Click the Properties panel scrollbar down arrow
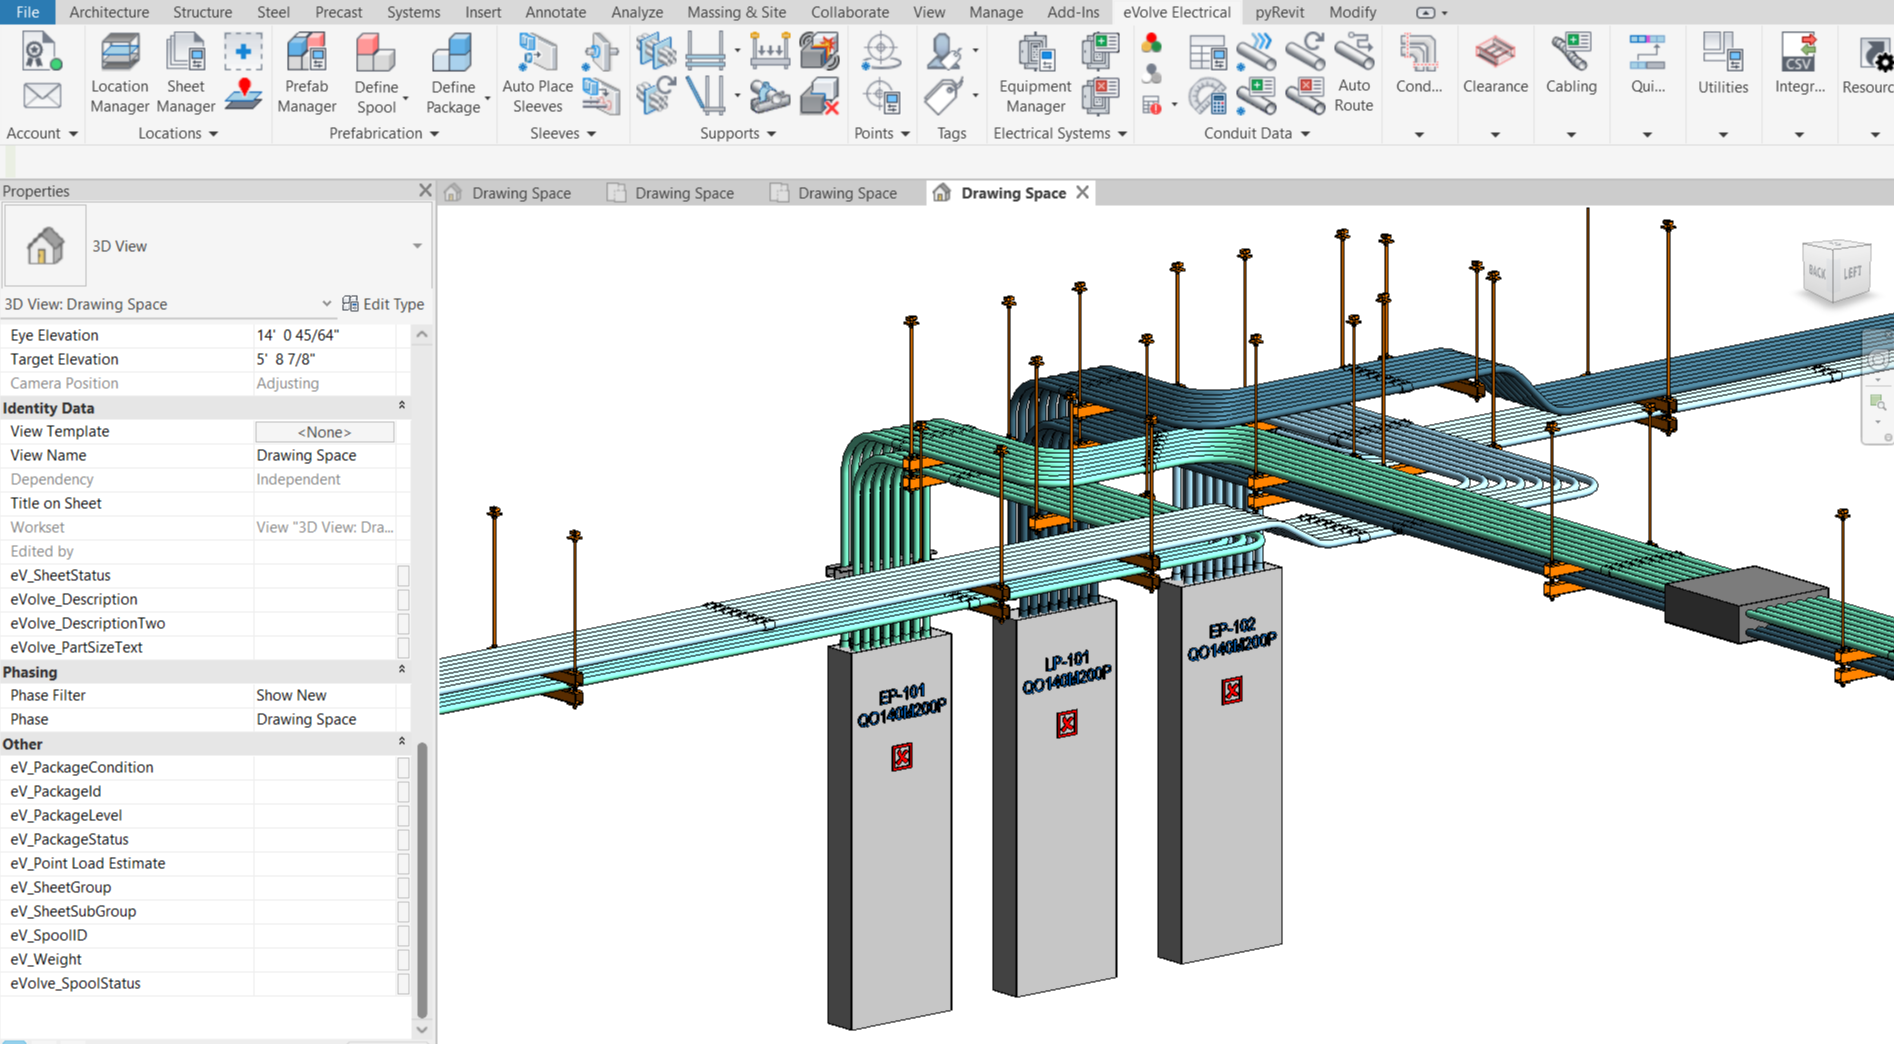The width and height of the screenshot is (1895, 1045). coord(422,1029)
